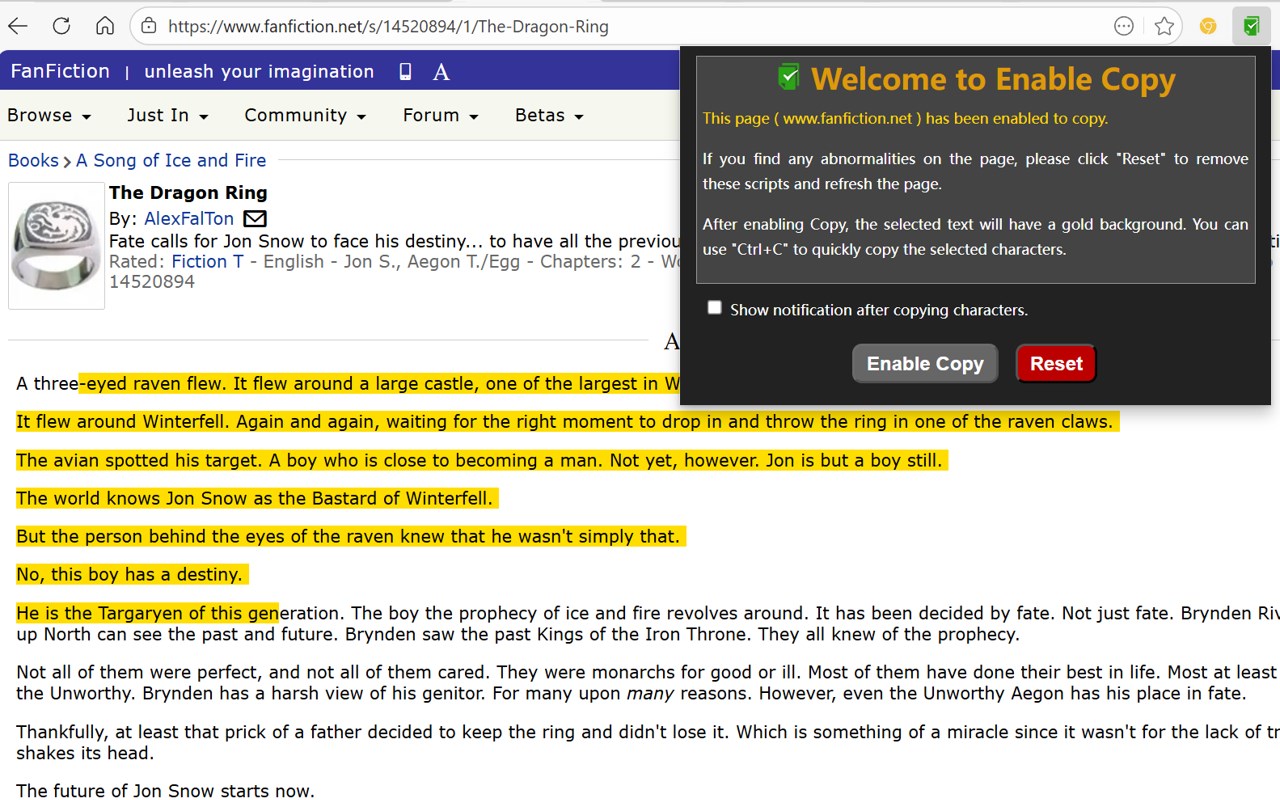Open the address bar more-options ellipsis icon

pos(1124,27)
